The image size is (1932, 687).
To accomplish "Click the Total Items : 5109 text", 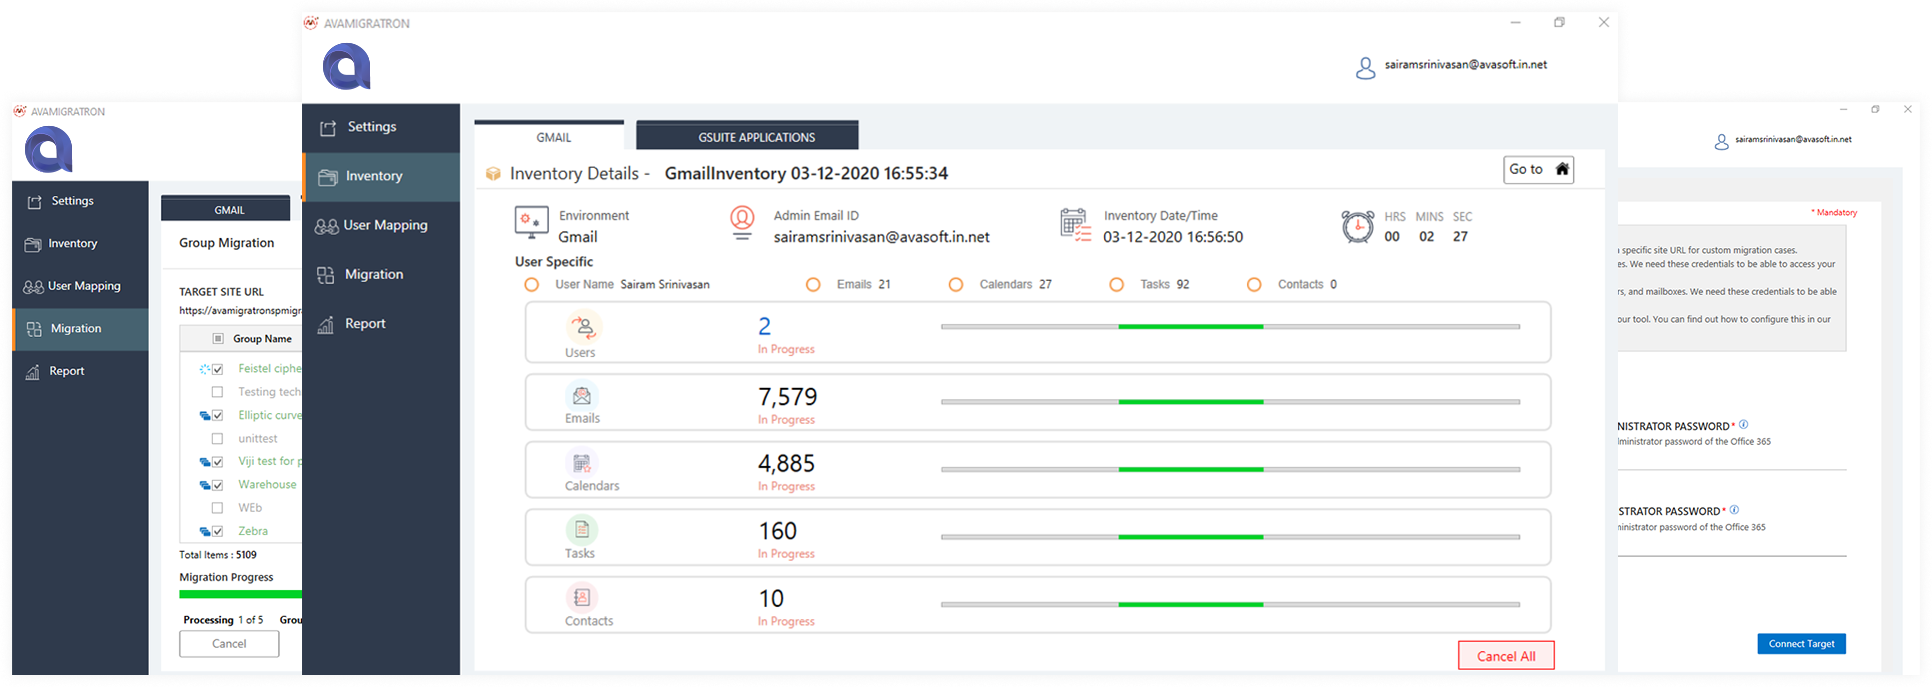I will tap(218, 555).
